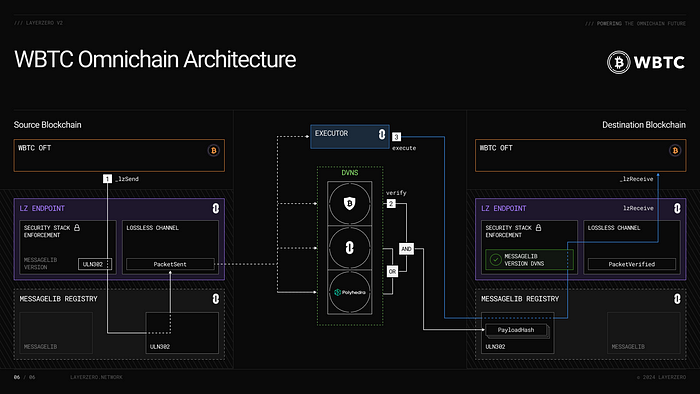Select the LayerZero DVN circle
This screenshot has width=700, height=394.
pyautogui.click(x=350, y=248)
